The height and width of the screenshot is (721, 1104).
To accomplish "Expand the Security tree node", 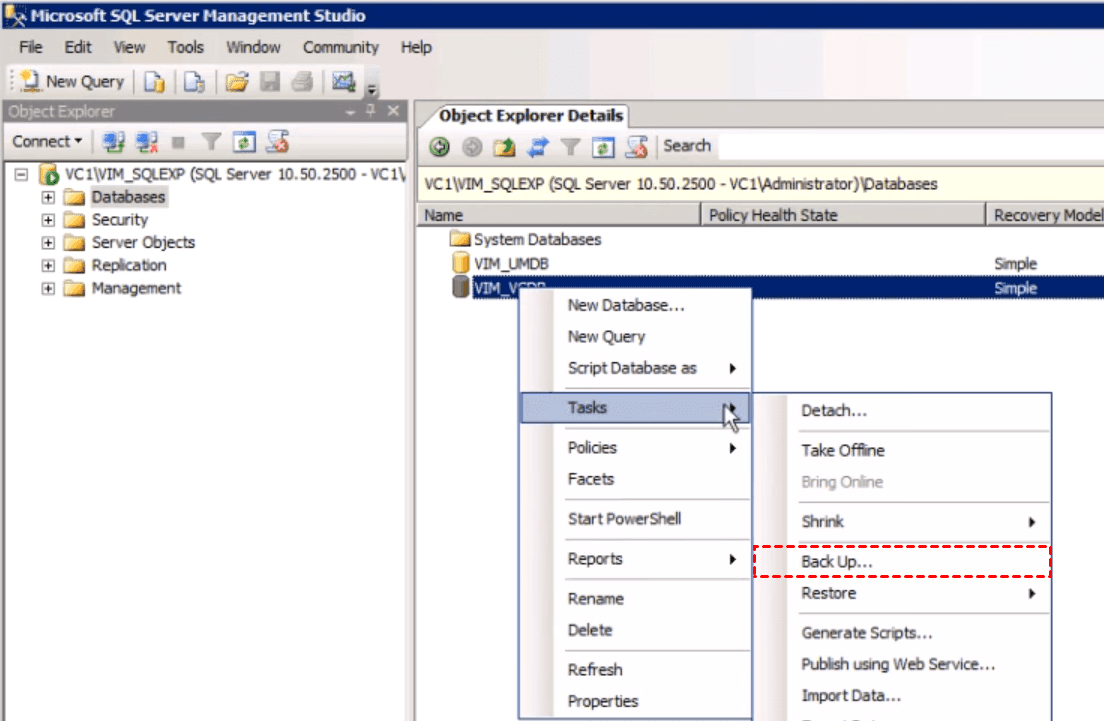I will coord(48,220).
